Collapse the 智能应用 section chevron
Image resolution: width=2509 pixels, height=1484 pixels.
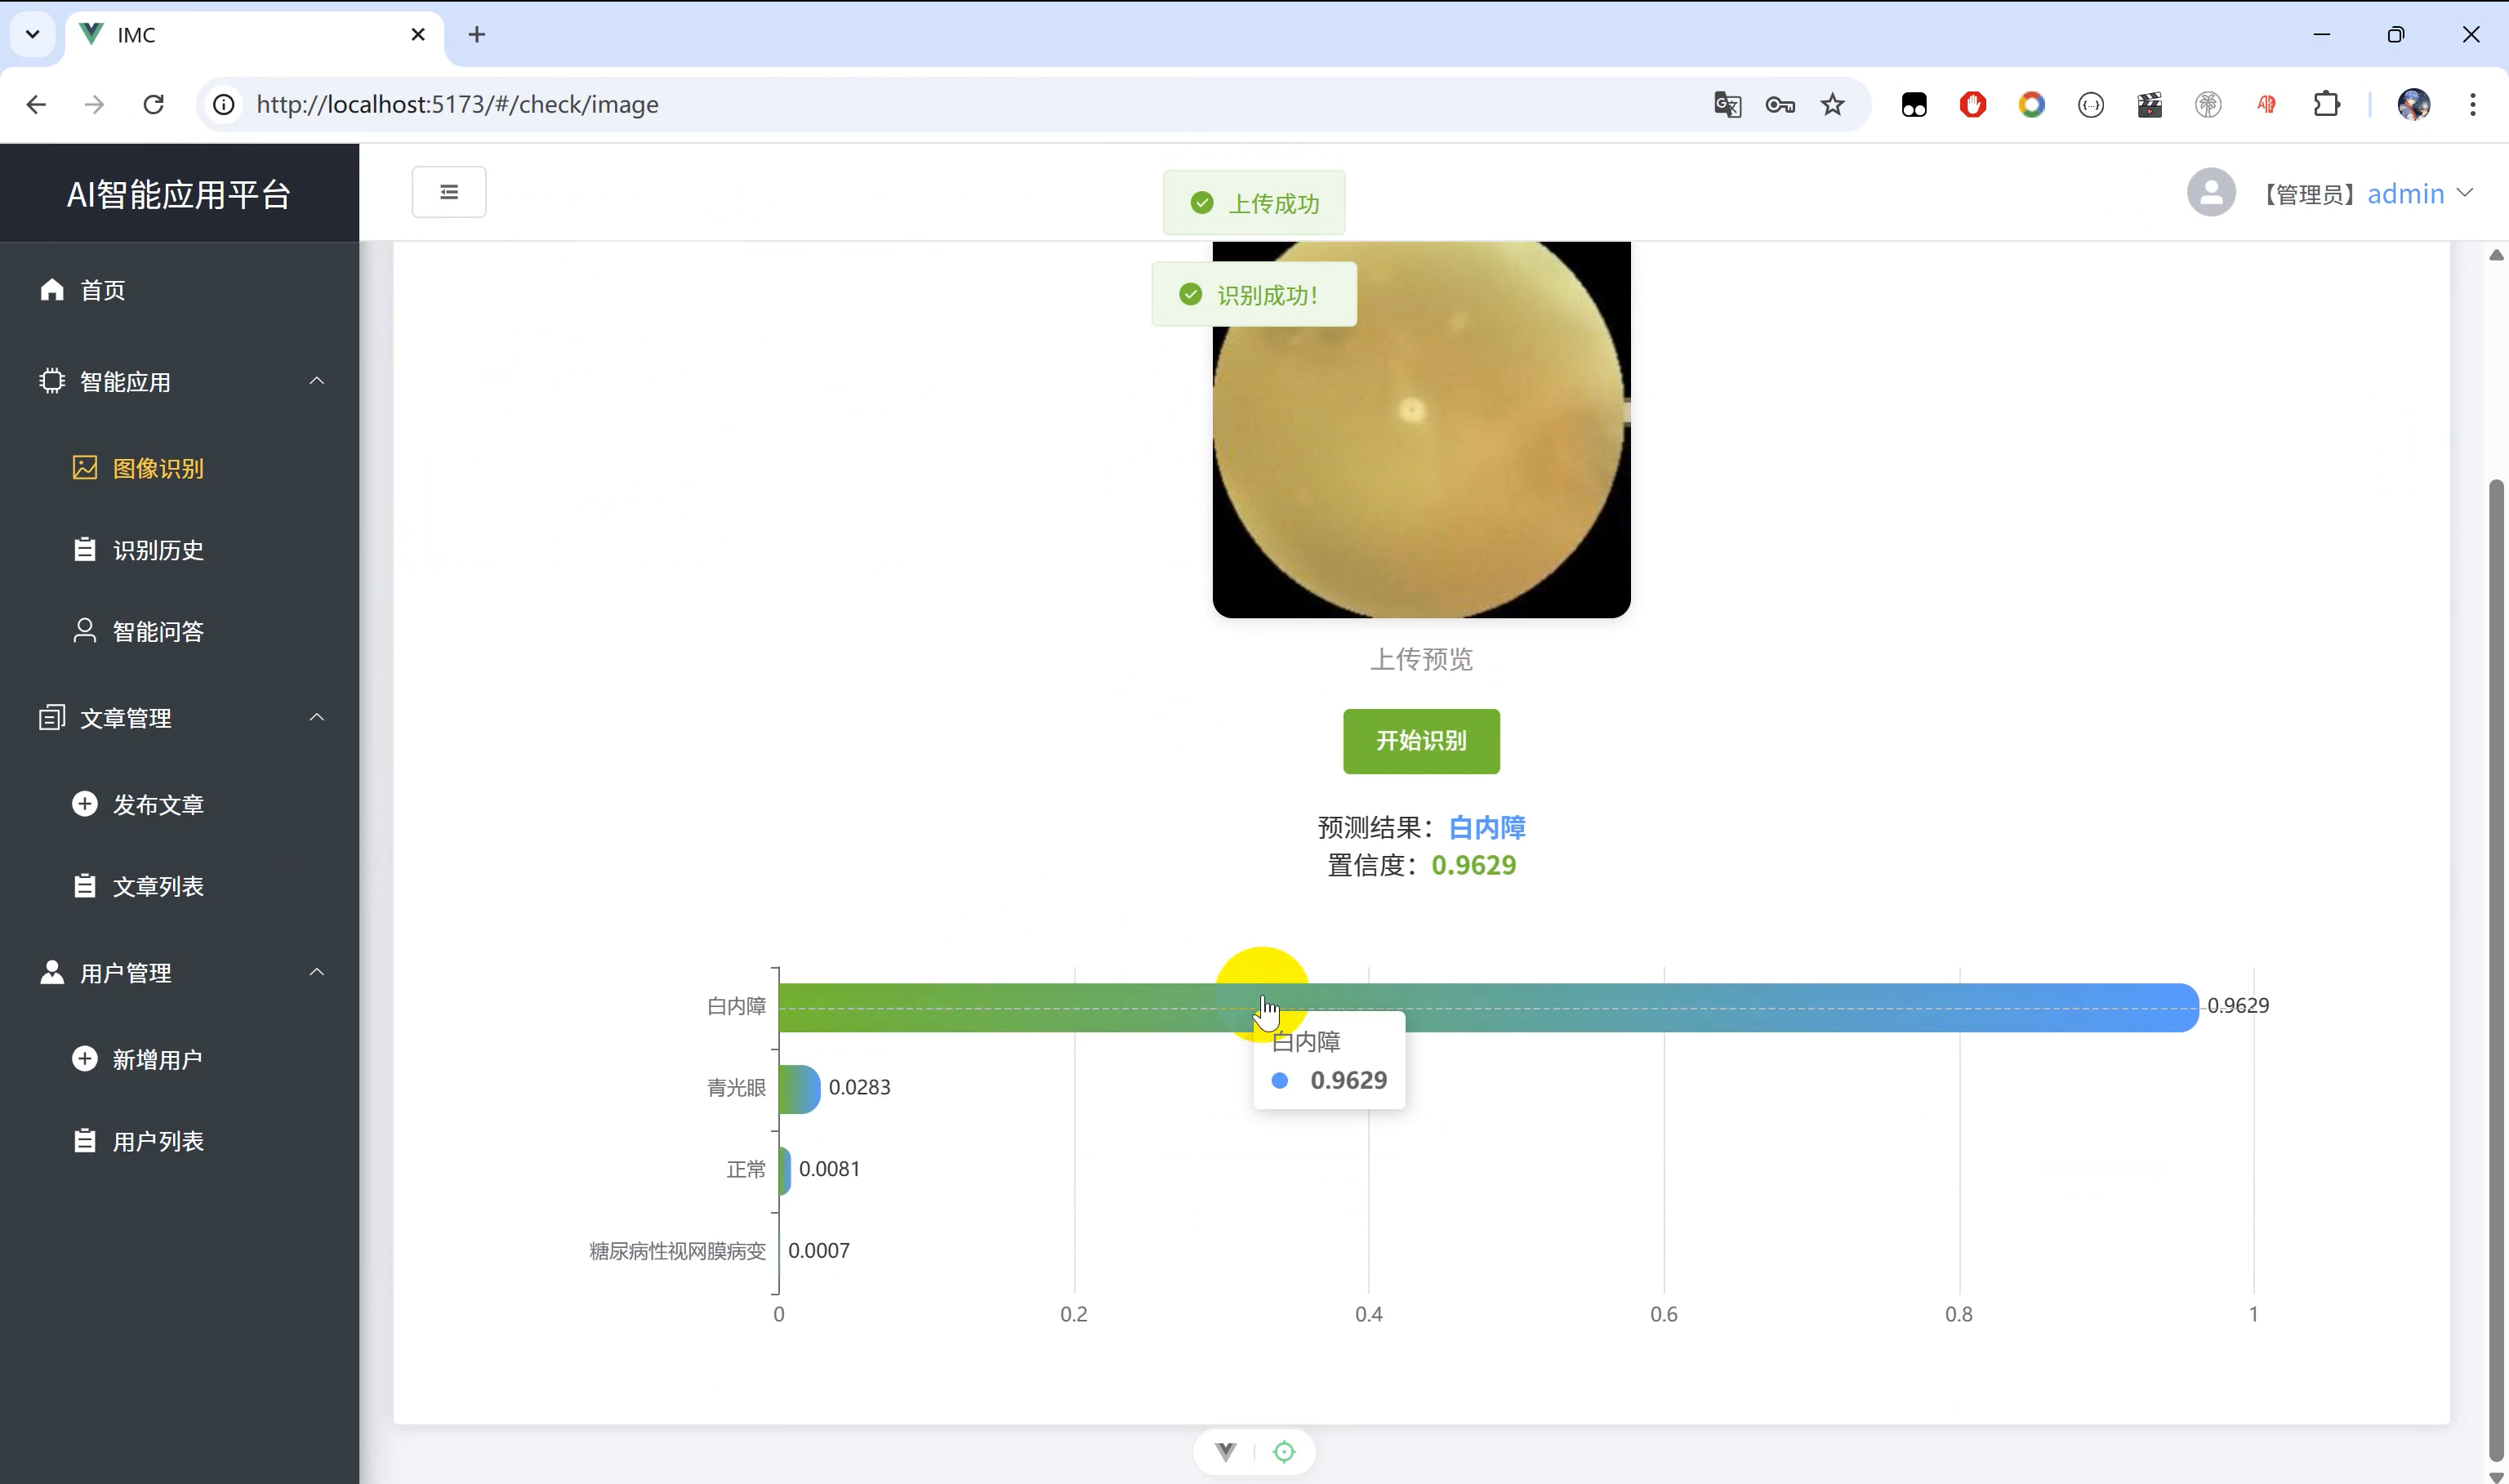click(317, 381)
